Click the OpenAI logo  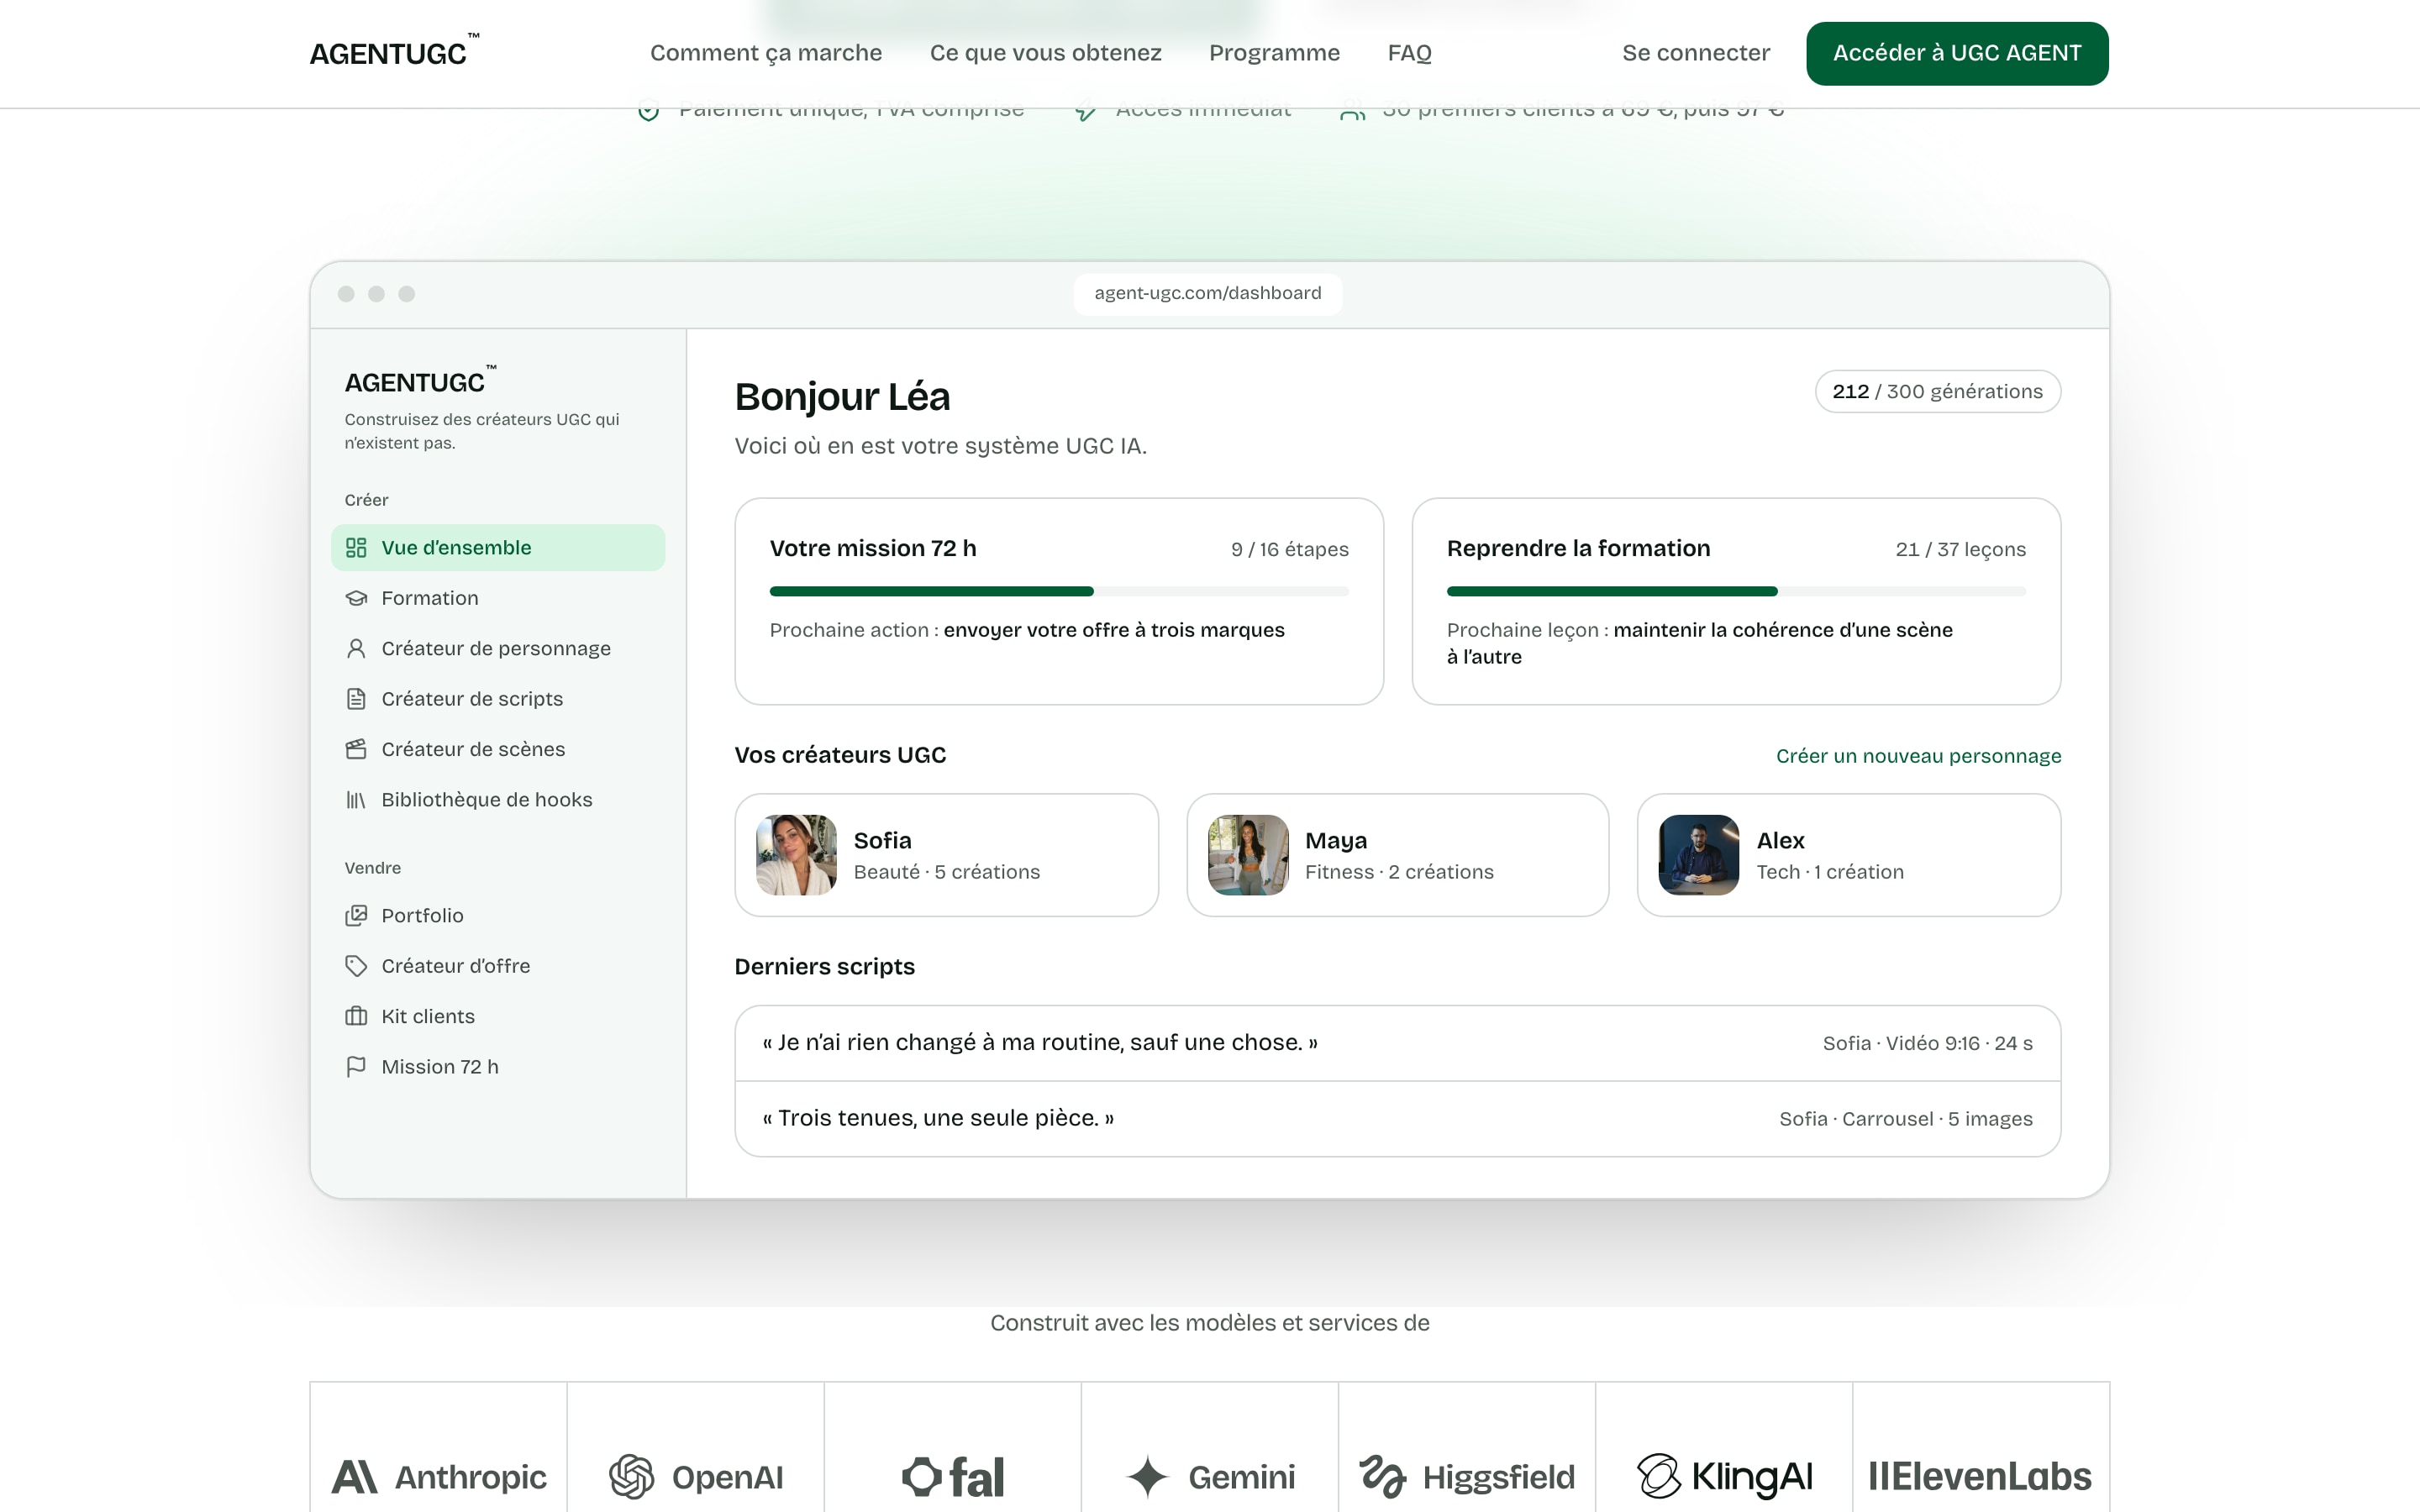[x=696, y=1477]
